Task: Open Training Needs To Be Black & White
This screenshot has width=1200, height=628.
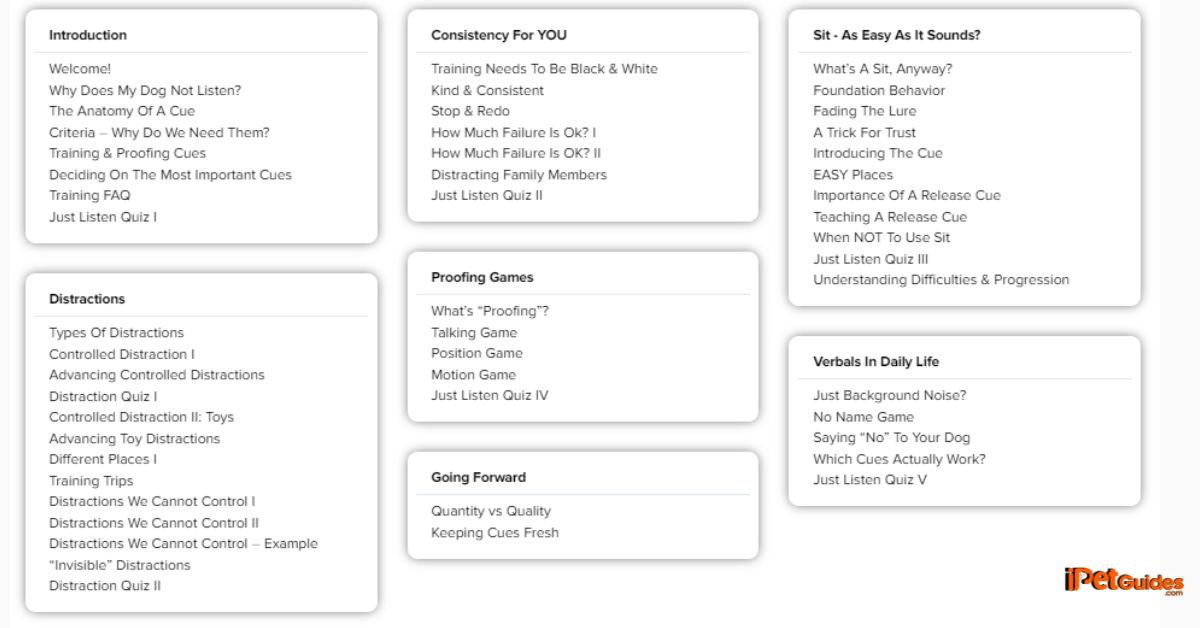Action: tap(544, 69)
